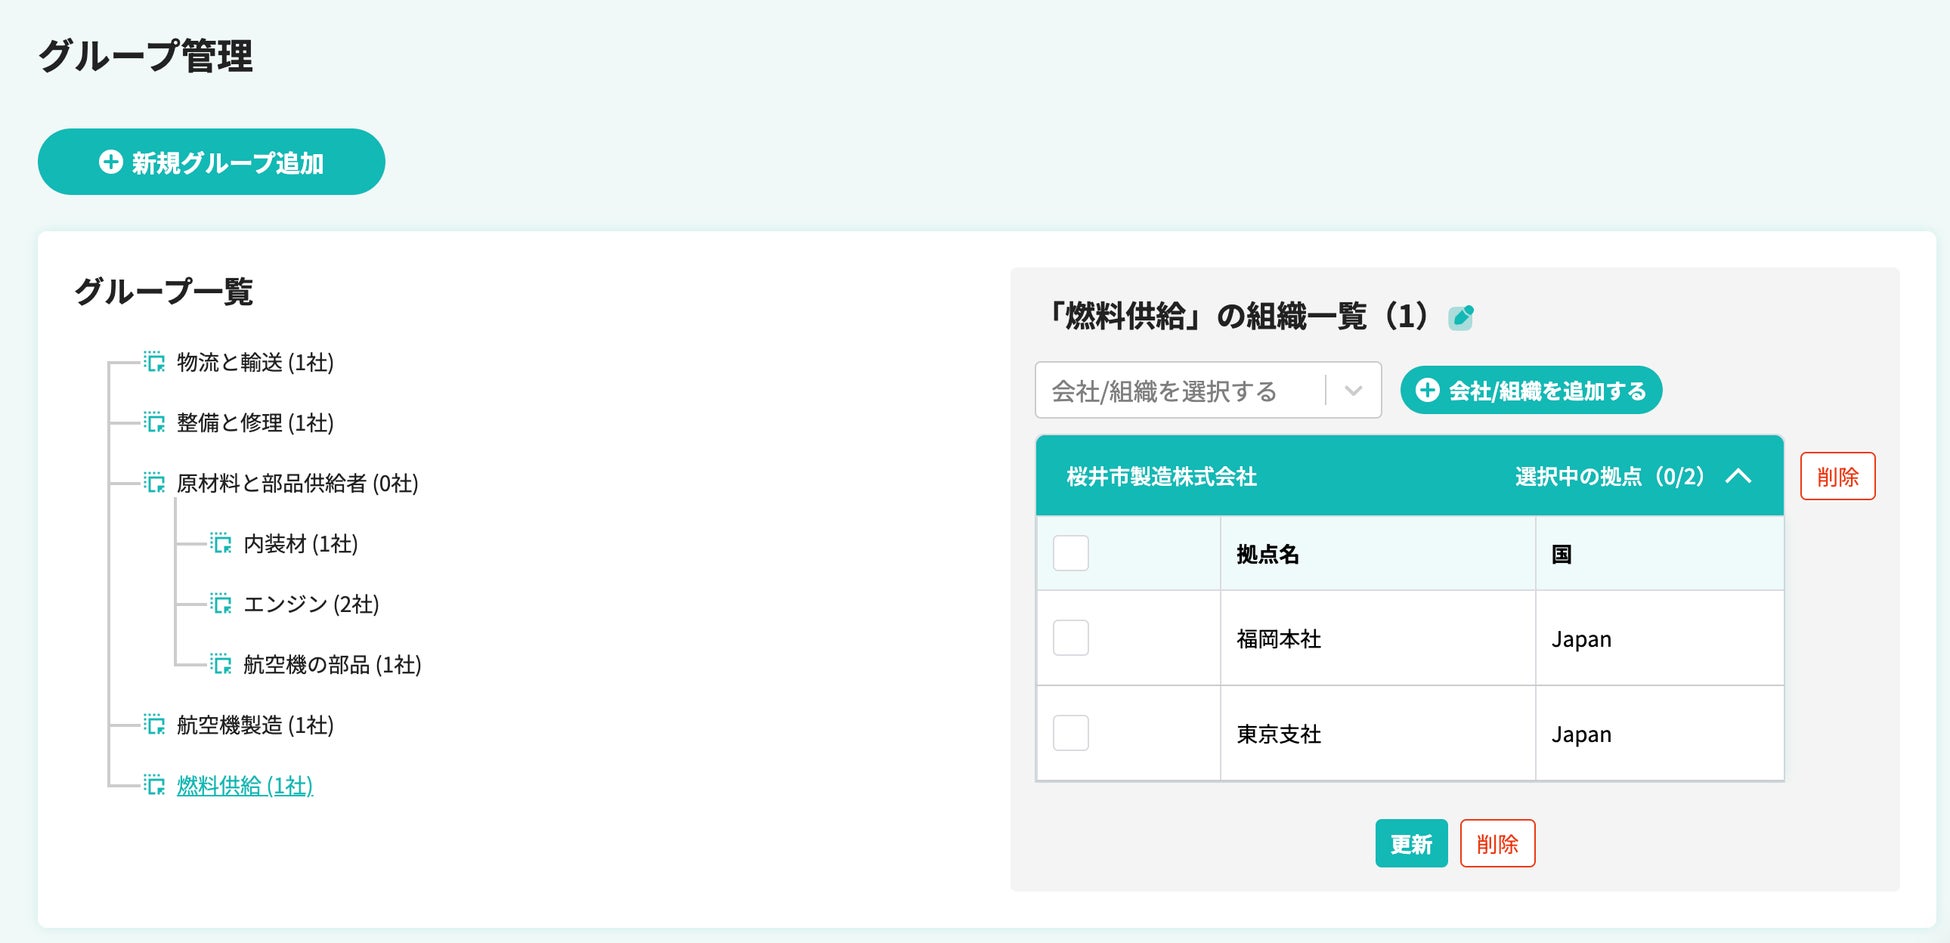Select 燃料供給 (1社) group link
Viewport: 1950px width, 943px height.
(x=244, y=786)
